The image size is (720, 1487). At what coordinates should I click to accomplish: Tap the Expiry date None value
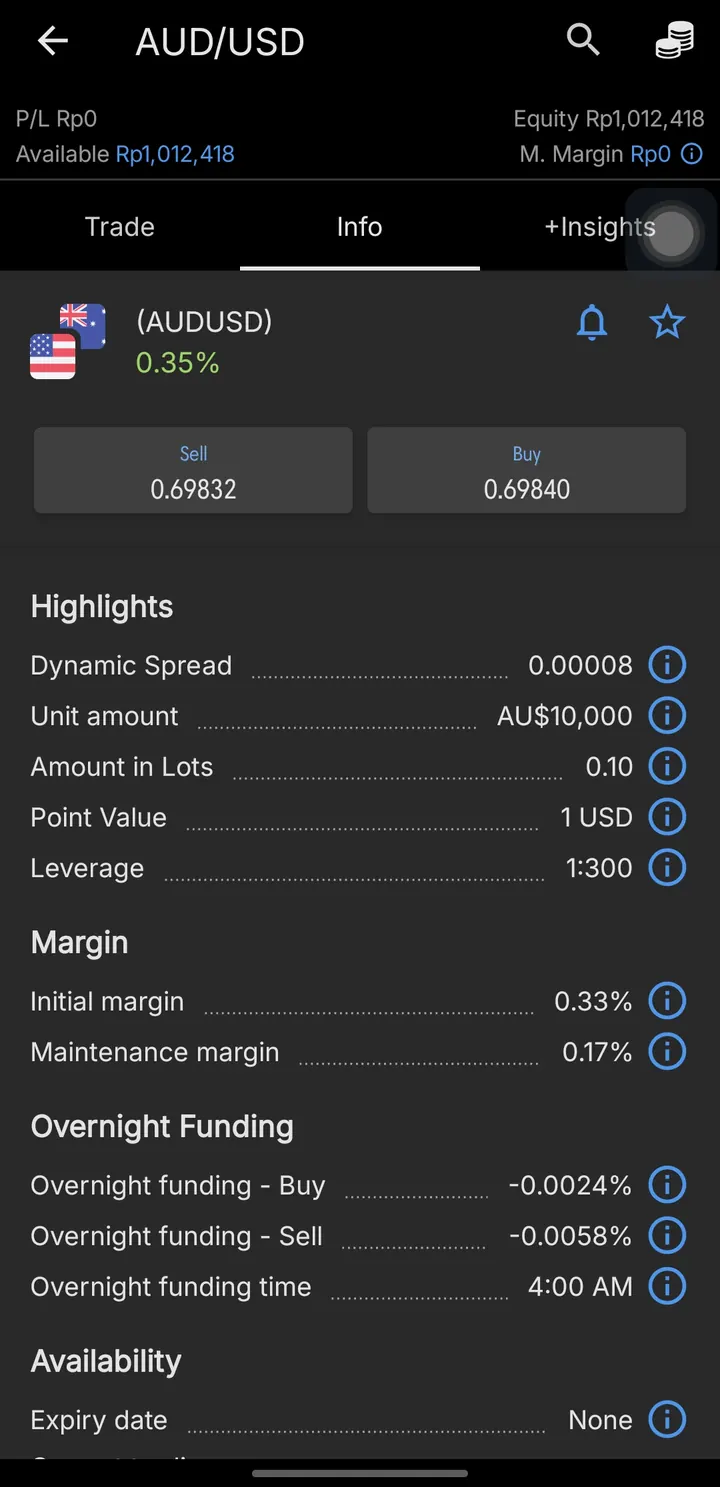tap(601, 1420)
